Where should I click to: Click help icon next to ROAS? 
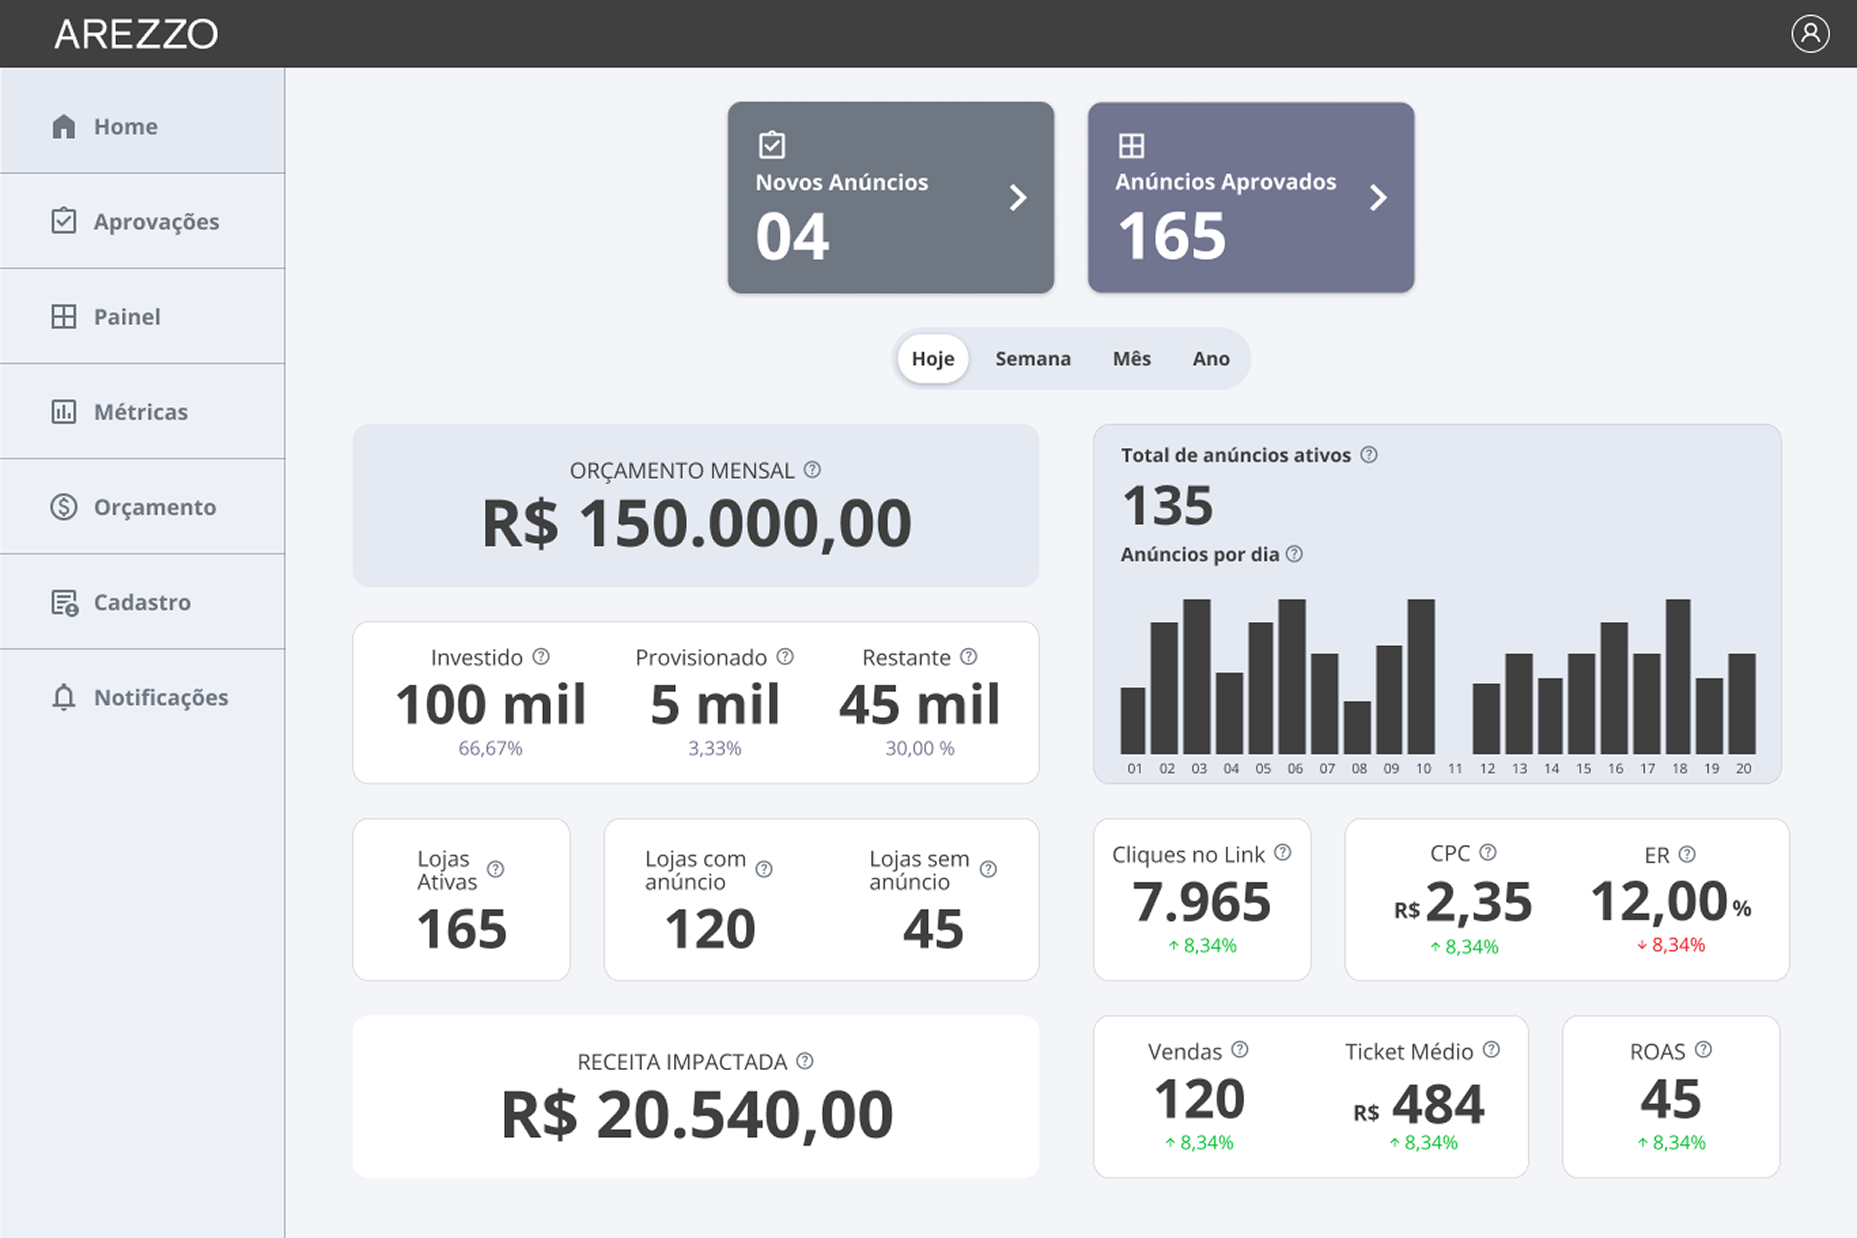(x=1704, y=1049)
